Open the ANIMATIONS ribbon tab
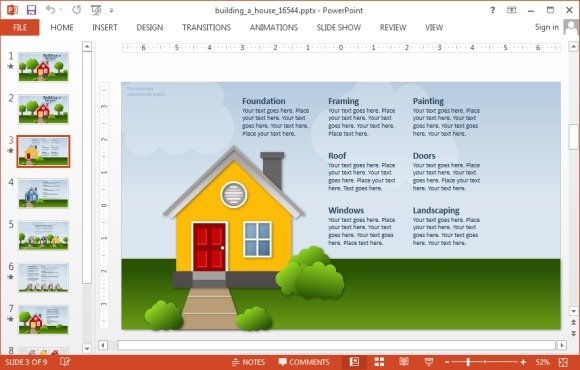580x370 pixels. 274,27
